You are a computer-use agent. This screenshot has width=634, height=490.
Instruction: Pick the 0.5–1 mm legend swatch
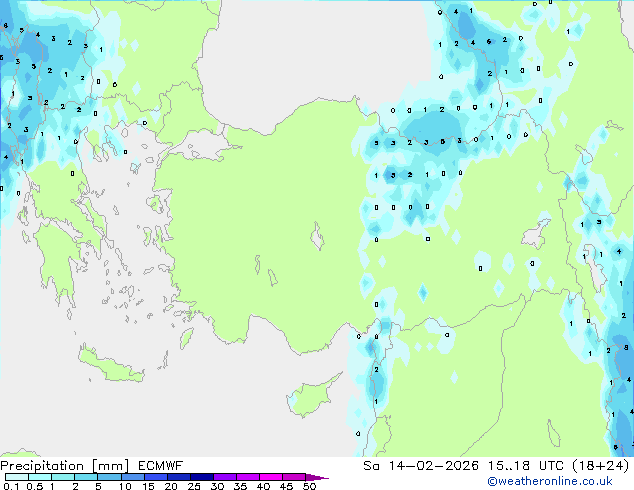tap(40, 477)
